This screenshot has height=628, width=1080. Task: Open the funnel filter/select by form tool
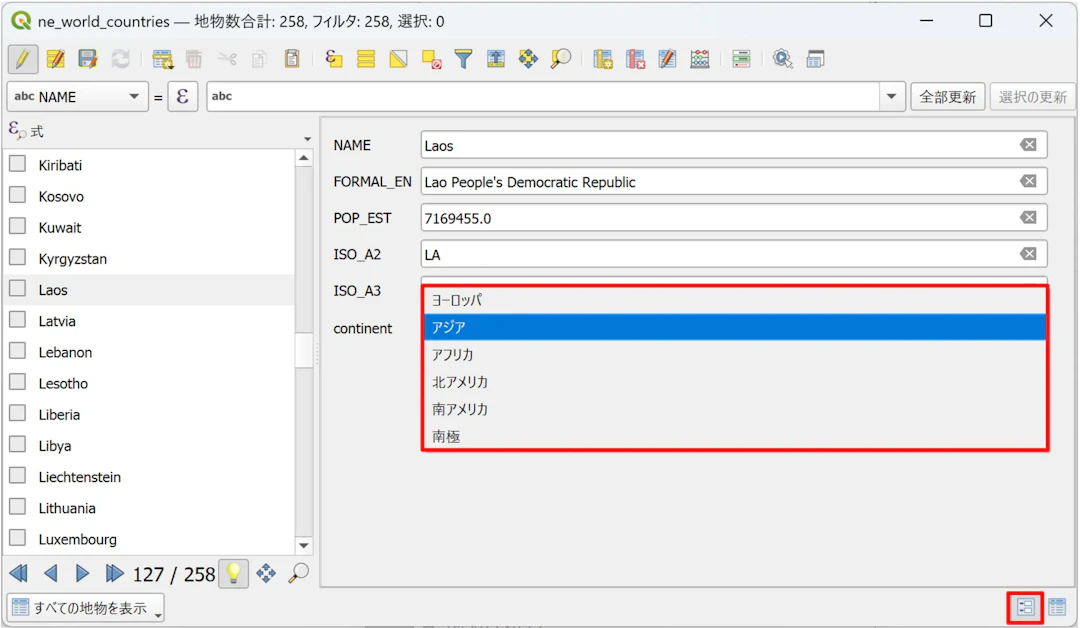coord(464,59)
